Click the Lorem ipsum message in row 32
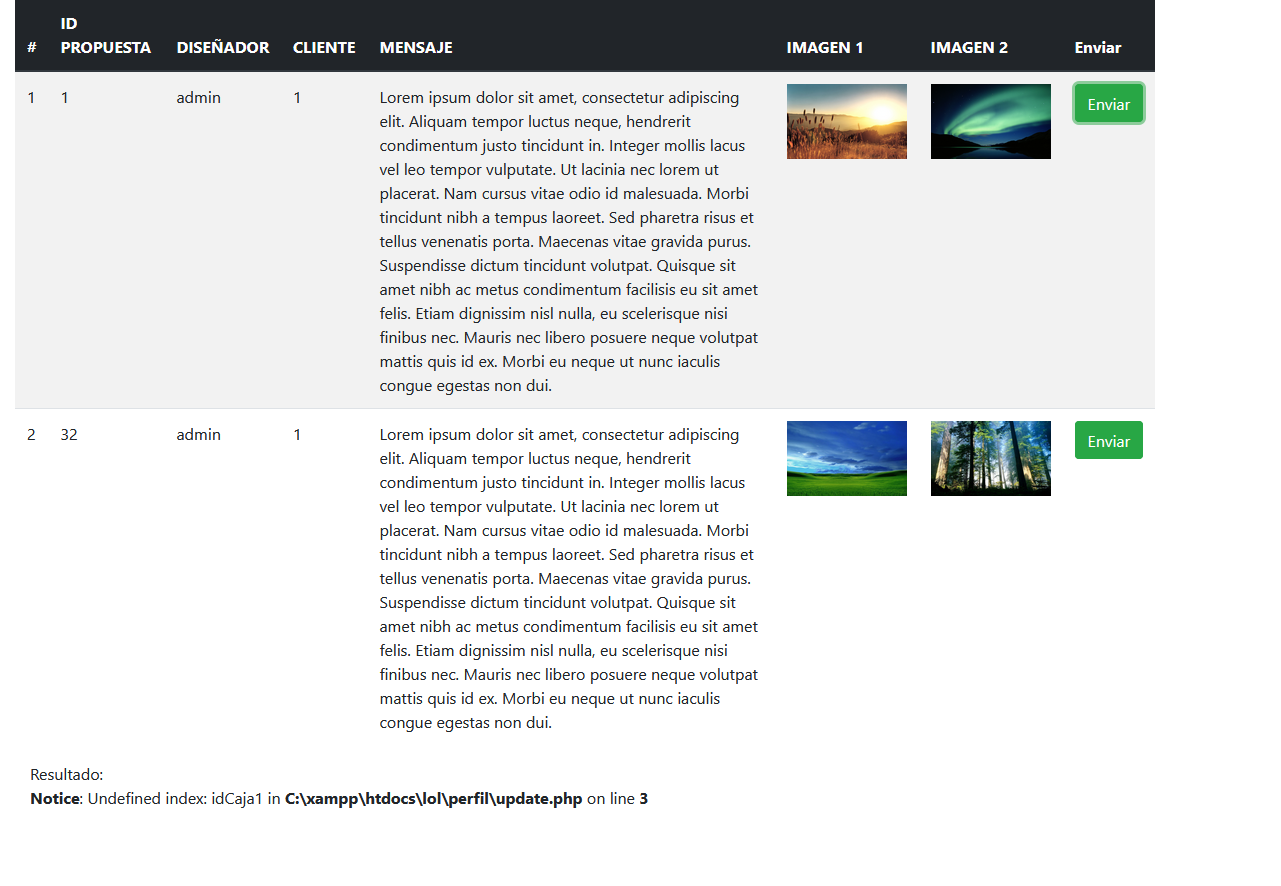Viewport: 1281px width, 886px height. (x=569, y=579)
